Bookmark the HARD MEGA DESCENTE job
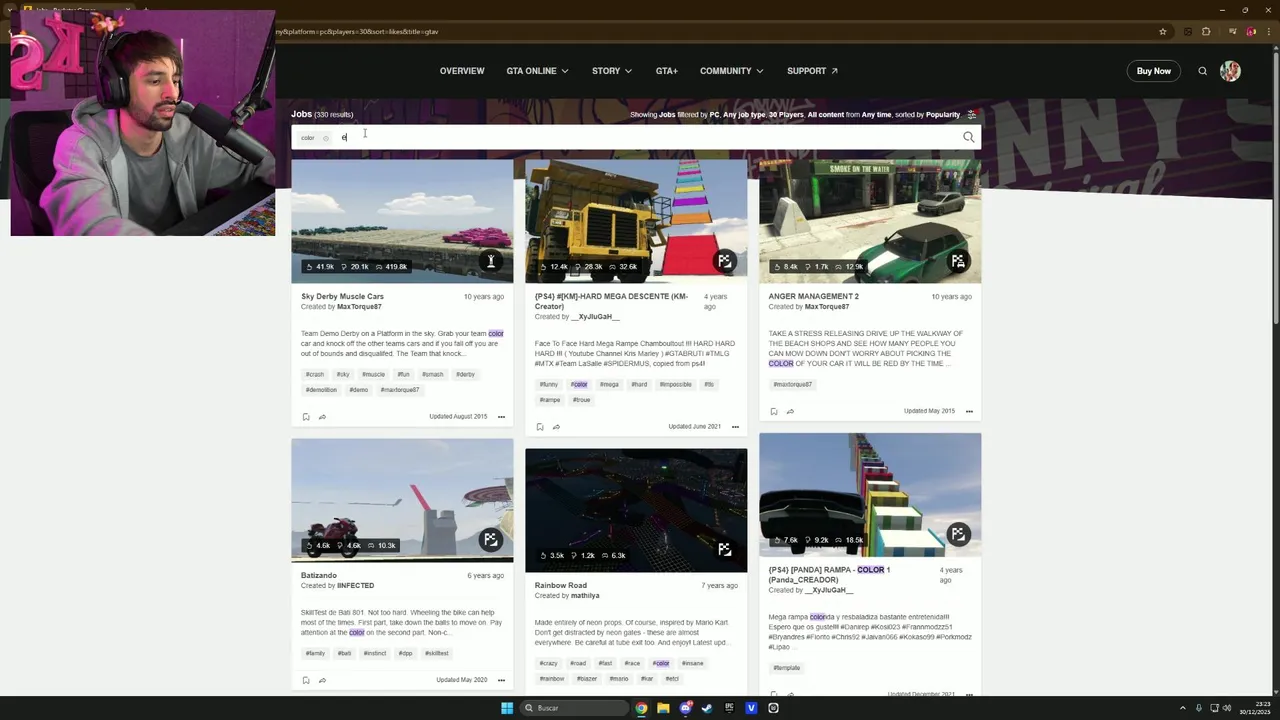Image resolution: width=1280 pixels, height=720 pixels. (x=540, y=427)
